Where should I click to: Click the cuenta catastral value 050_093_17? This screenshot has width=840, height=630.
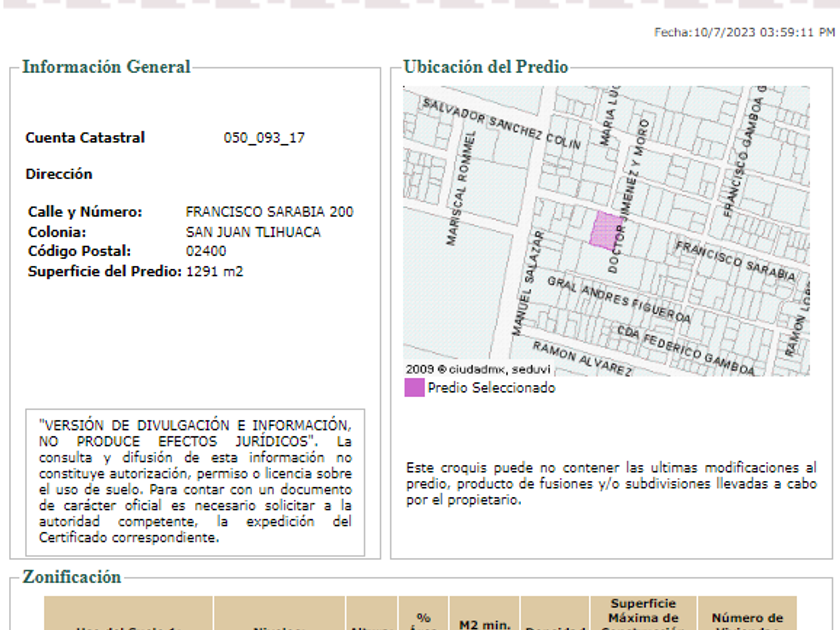pos(264,138)
